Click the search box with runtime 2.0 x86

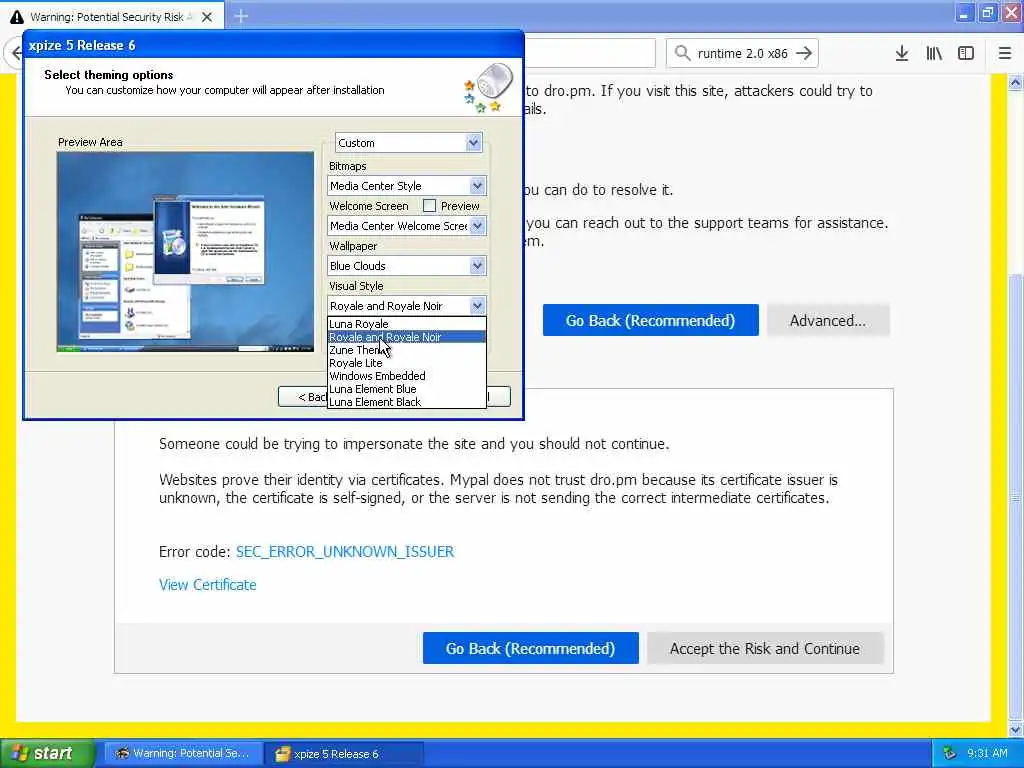click(x=742, y=54)
